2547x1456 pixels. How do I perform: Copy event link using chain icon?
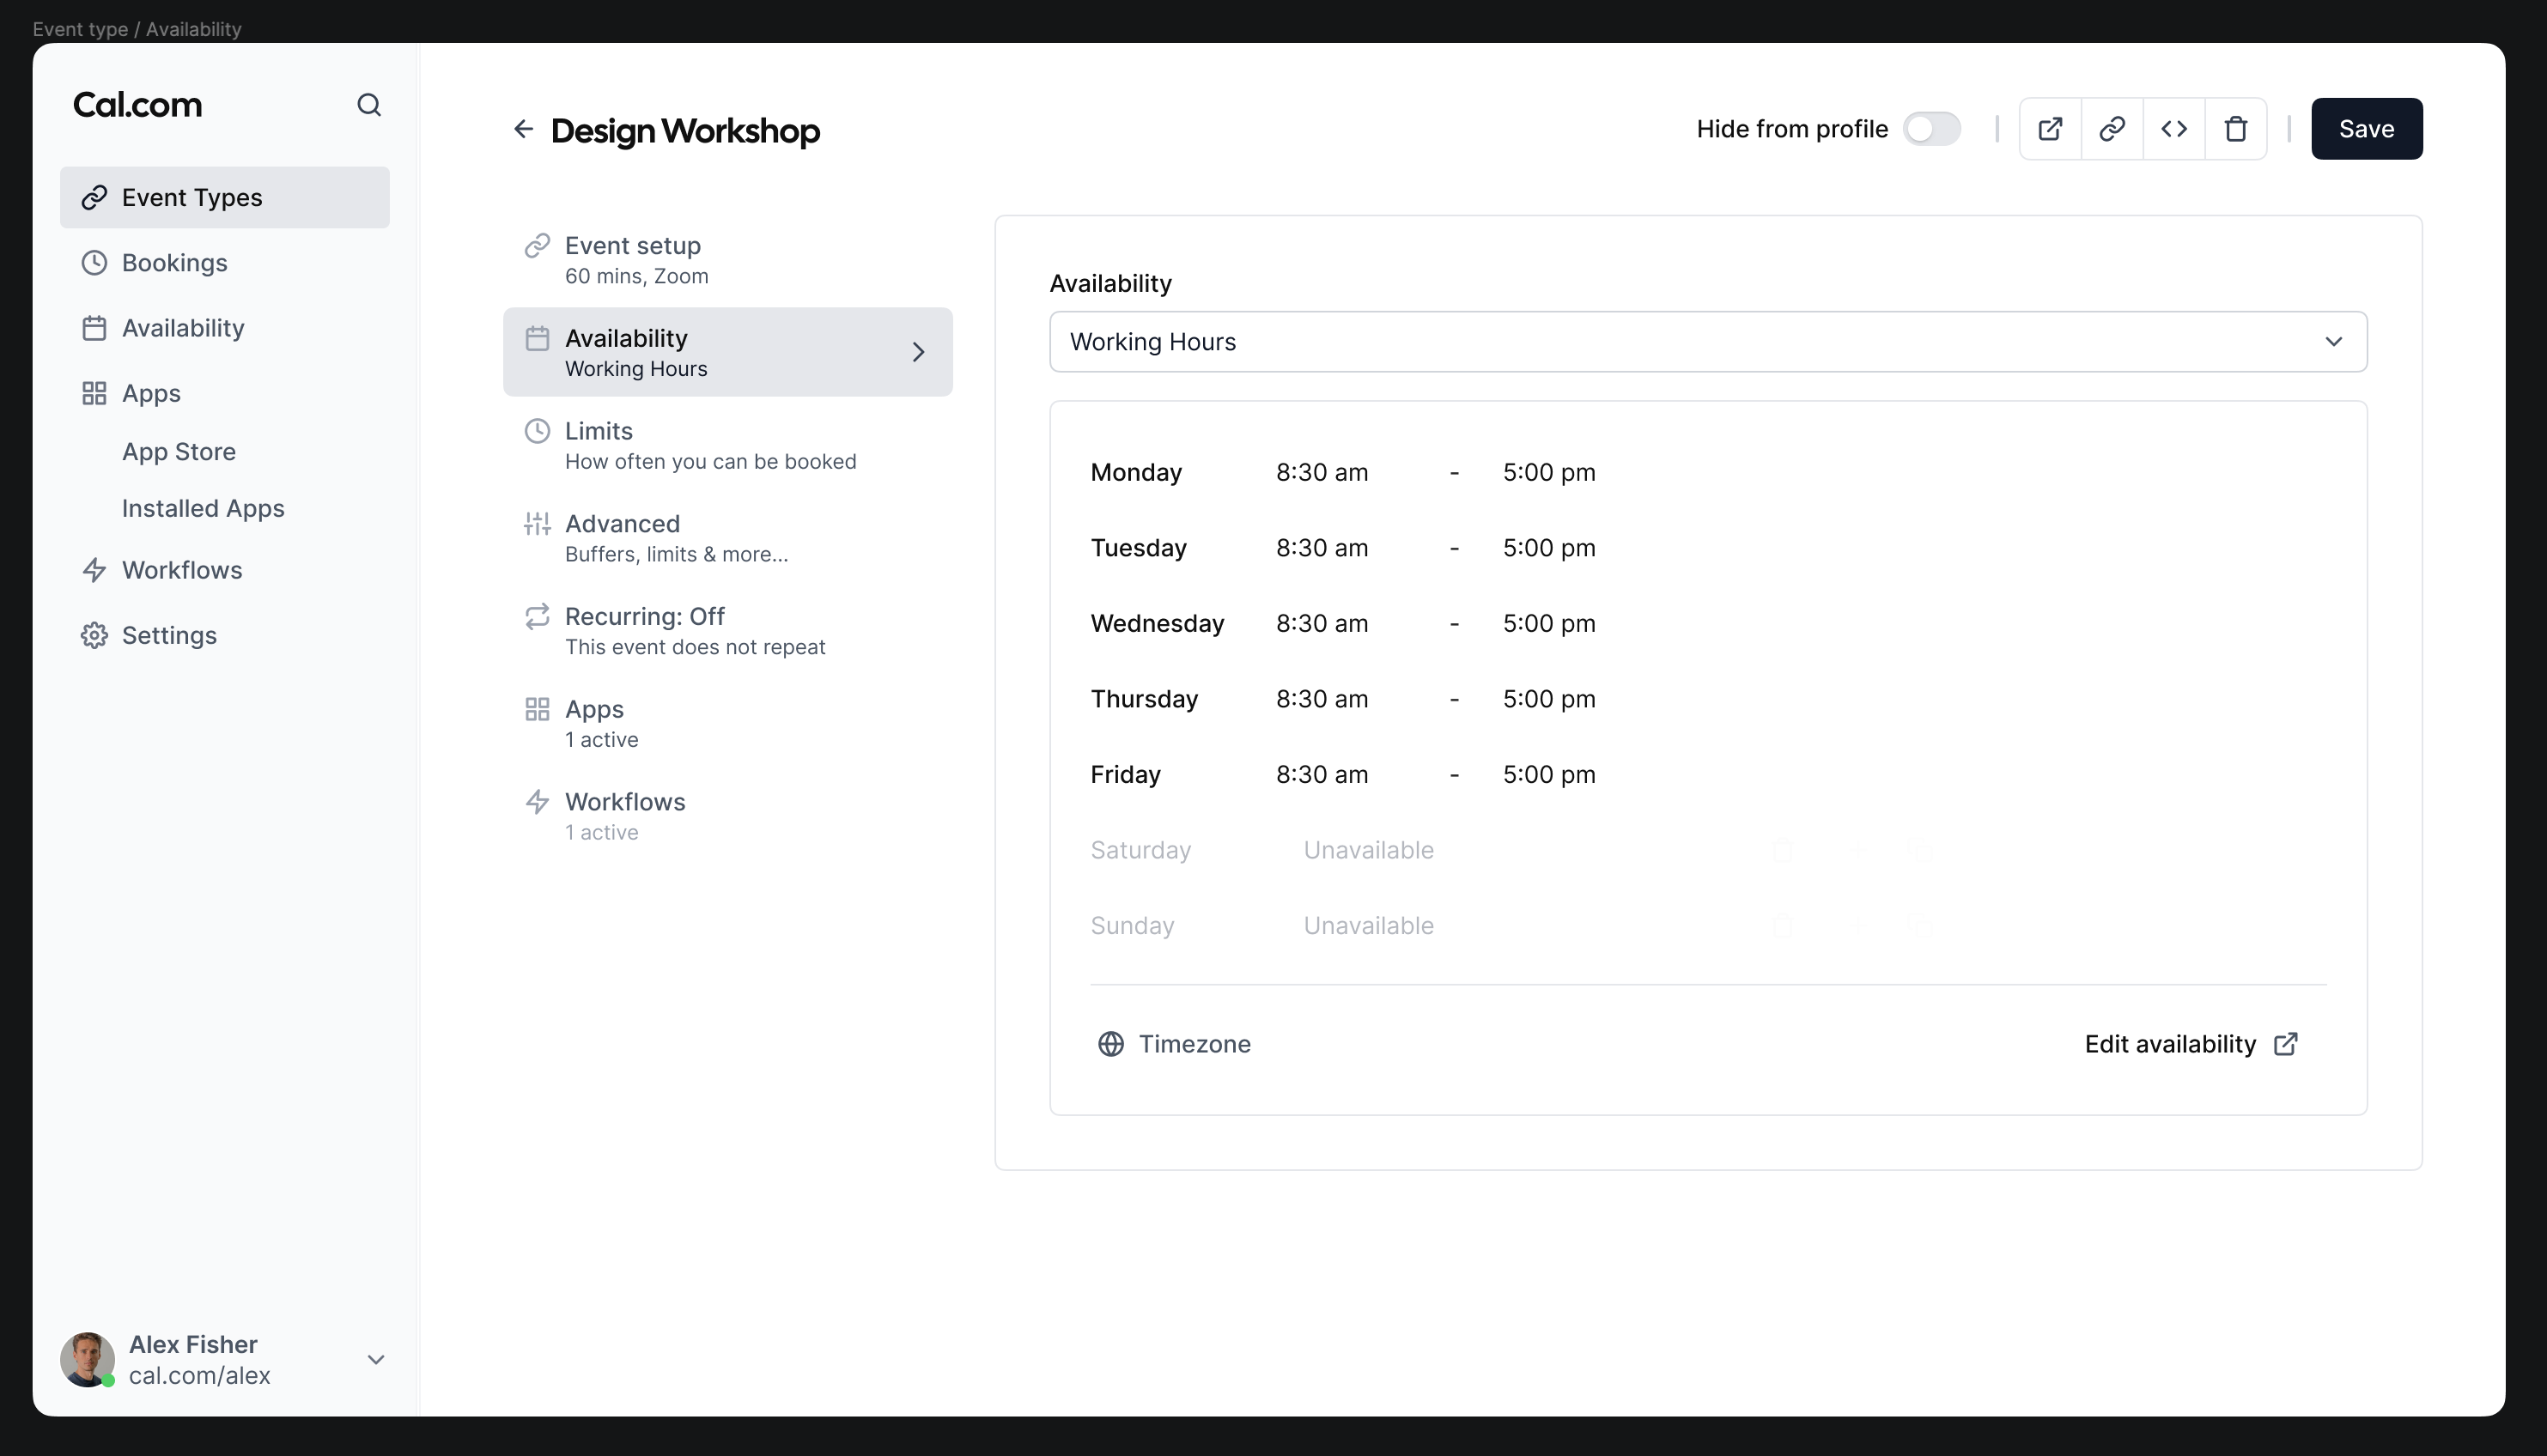2112,129
